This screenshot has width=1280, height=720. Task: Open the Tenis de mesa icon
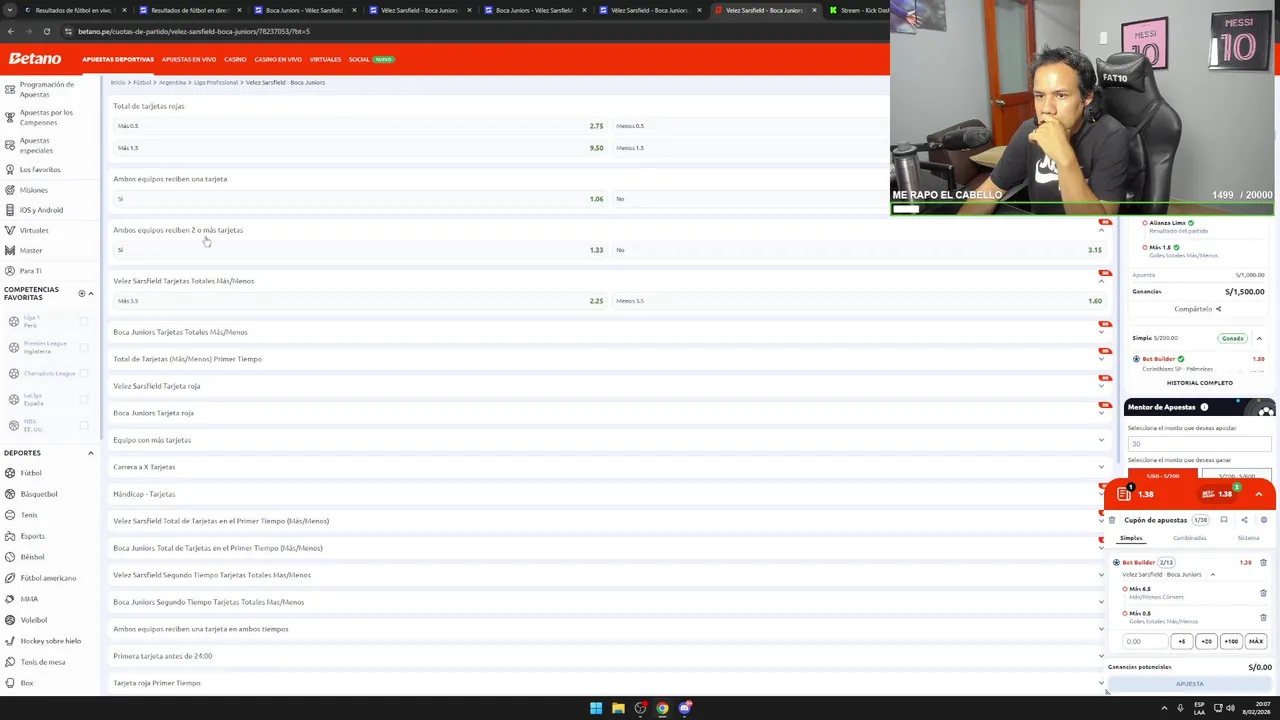tap(10, 662)
